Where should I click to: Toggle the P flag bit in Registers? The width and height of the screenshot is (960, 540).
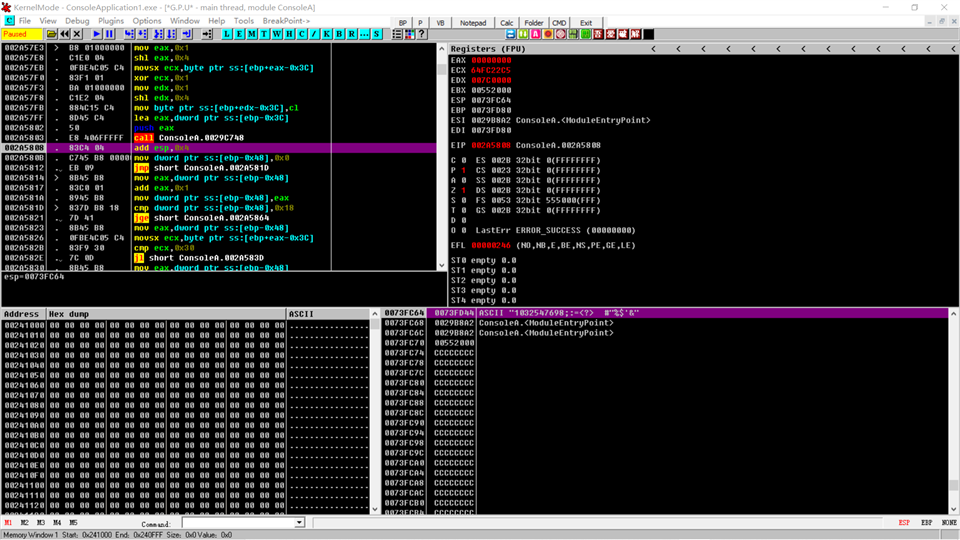[463, 169]
